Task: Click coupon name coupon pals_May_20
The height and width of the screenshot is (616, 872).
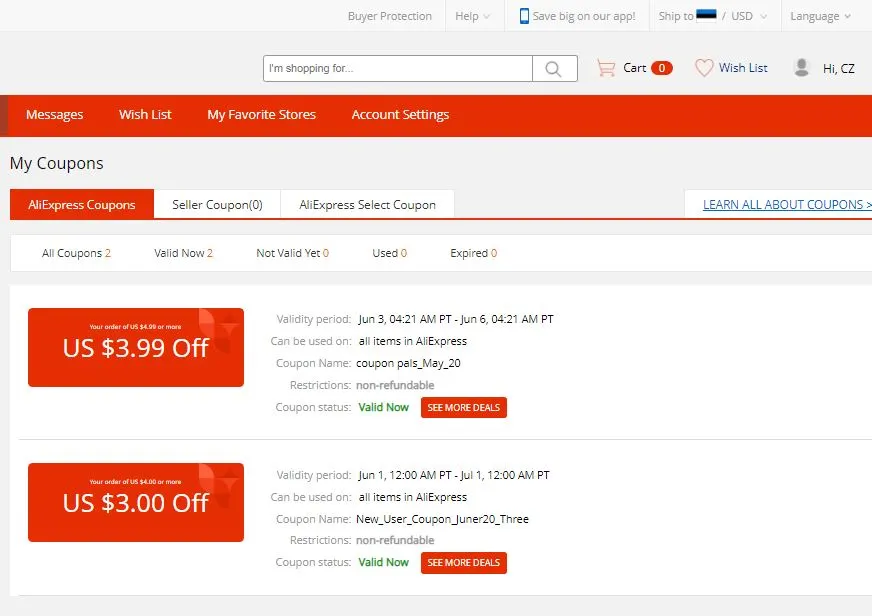Action: [408, 363]
